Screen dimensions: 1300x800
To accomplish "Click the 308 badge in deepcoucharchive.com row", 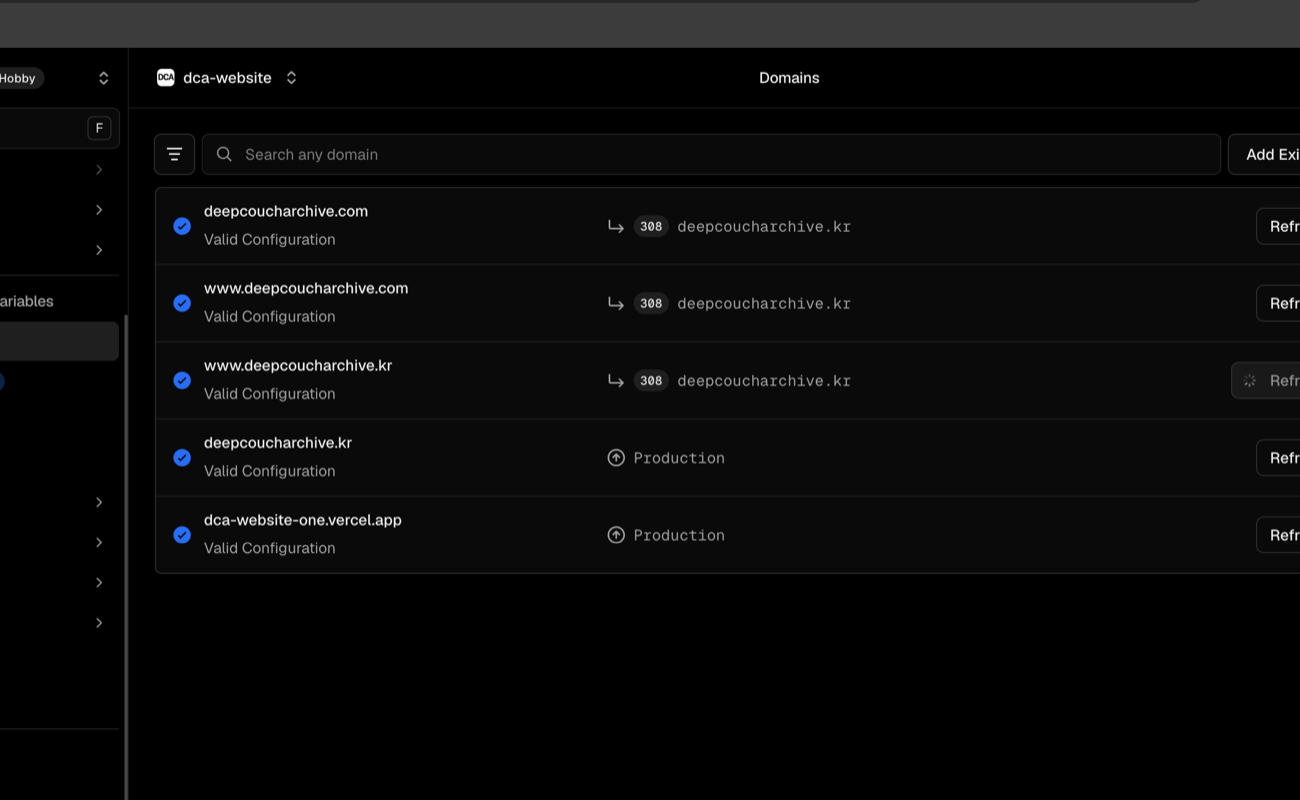I will pyautogui.click(x=651, y=226).
